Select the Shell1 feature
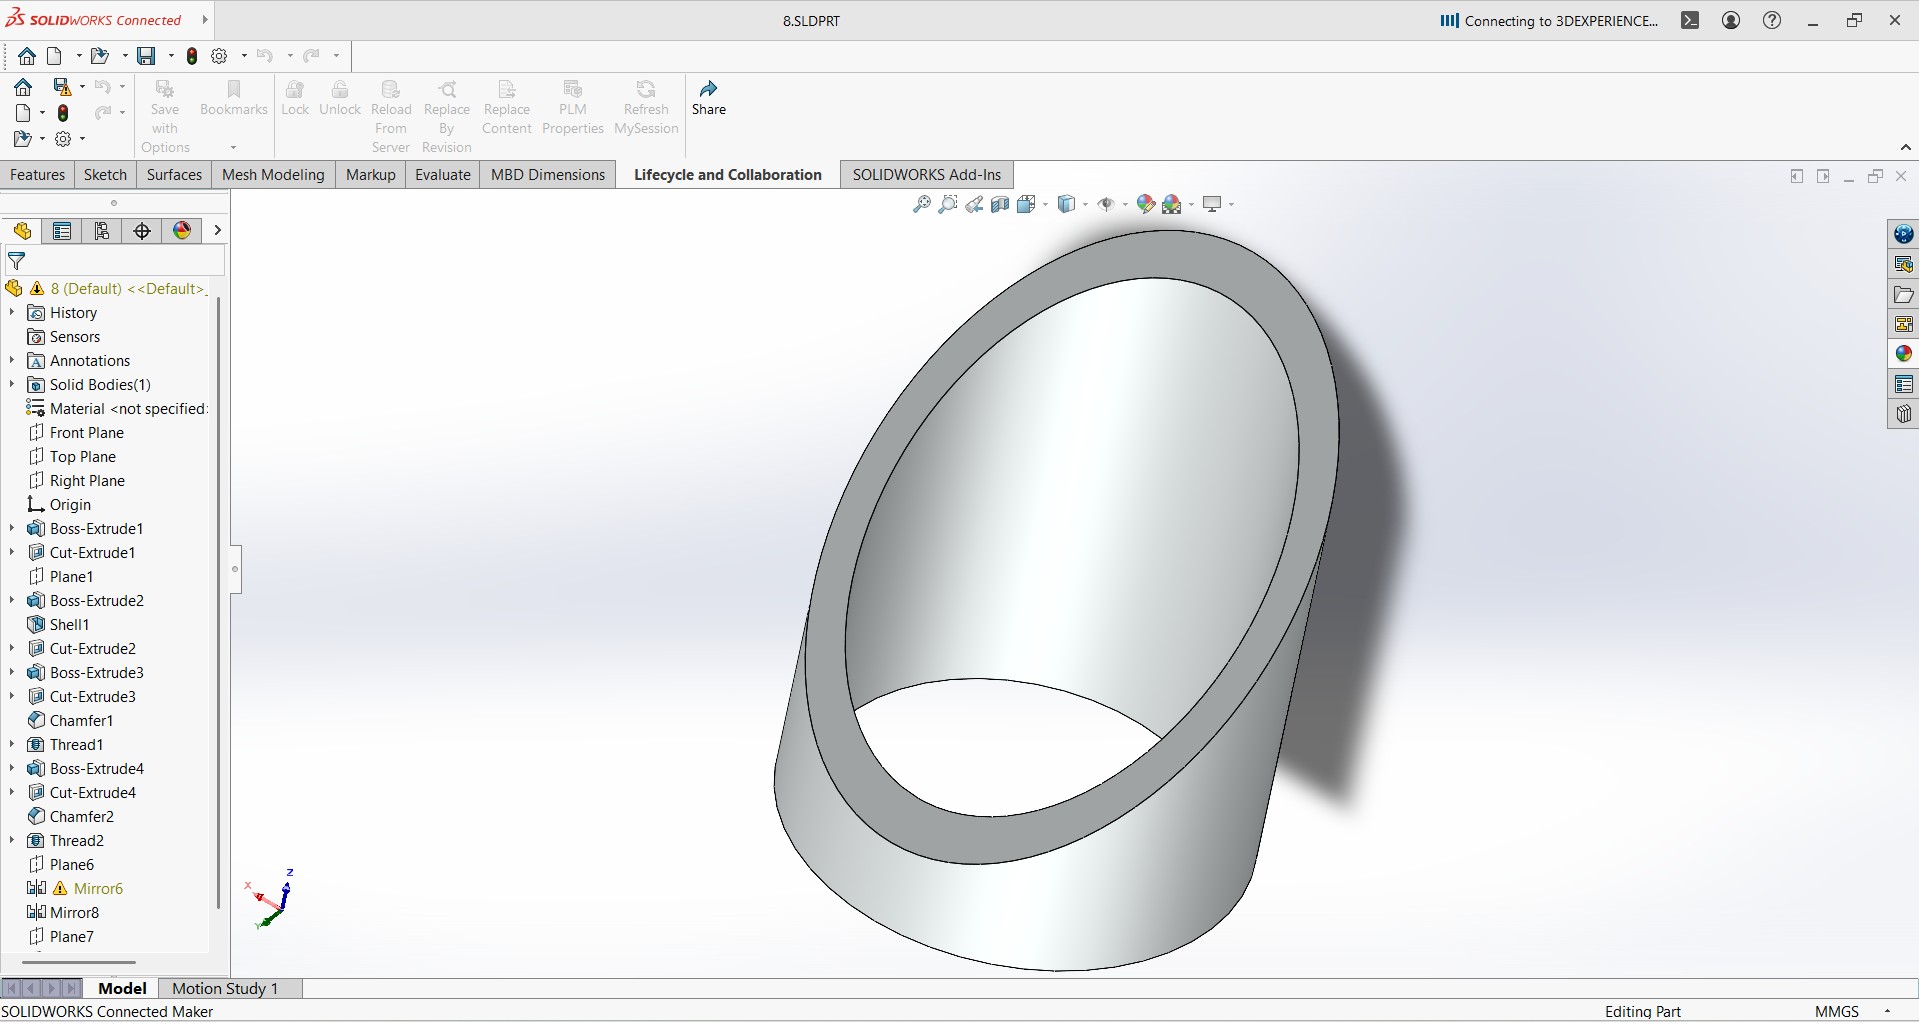The height and width of the screenshot is (1022, 1919). (x=69, y=624)
